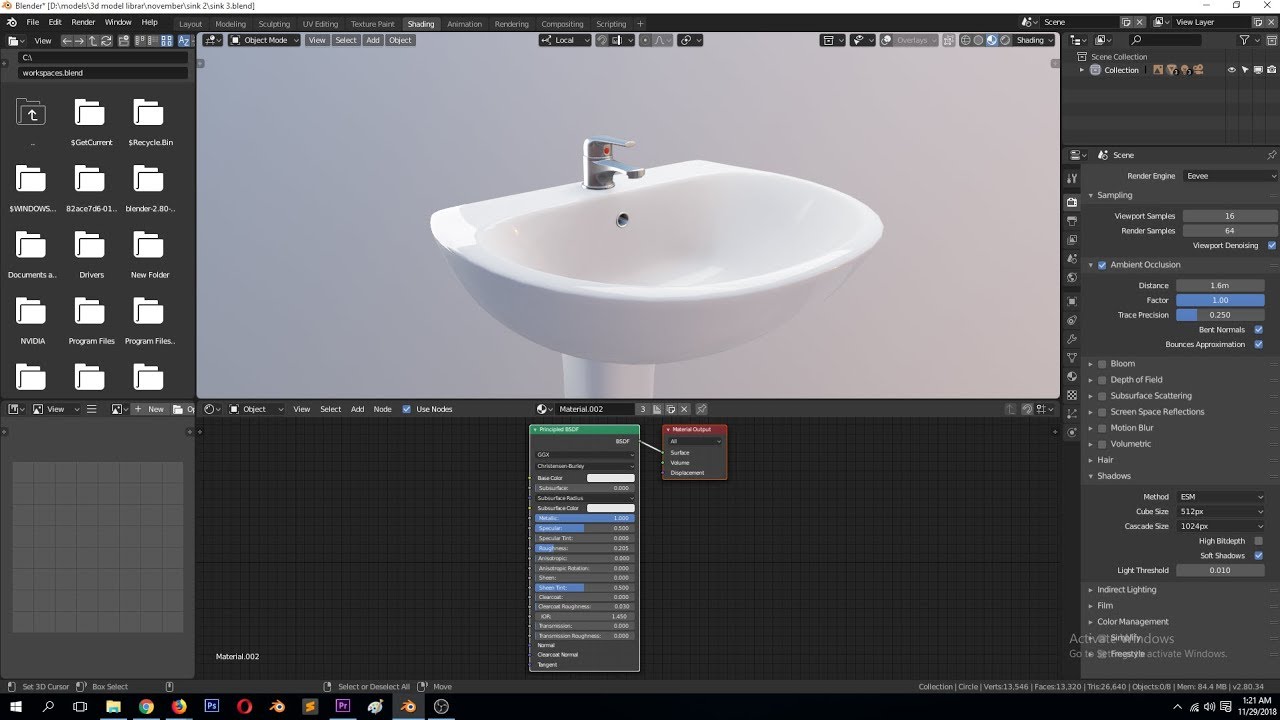Enable Bloom checkbox
Image resolution: width=1280 pixels, height=720 pixels.
[1102, 364]
